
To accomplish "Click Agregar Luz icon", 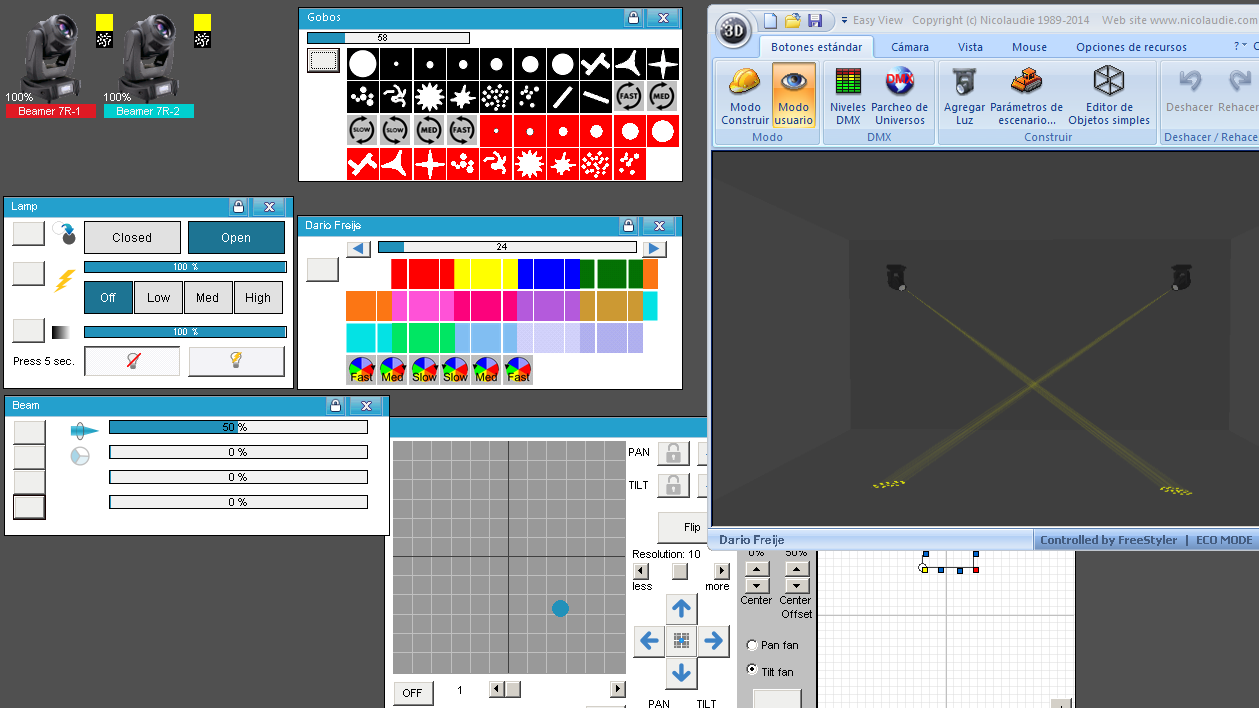I will click(x=963, y=95).
